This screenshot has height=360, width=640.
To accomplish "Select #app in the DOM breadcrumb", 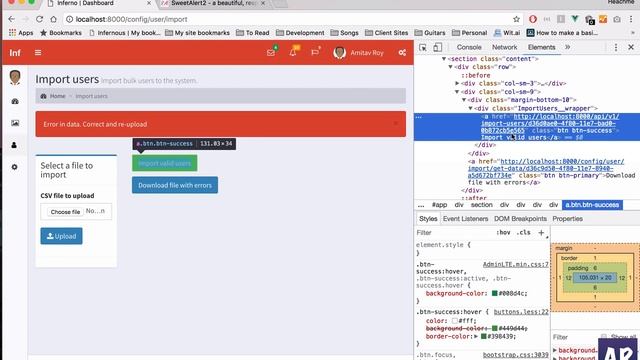I will coord(439,205).
